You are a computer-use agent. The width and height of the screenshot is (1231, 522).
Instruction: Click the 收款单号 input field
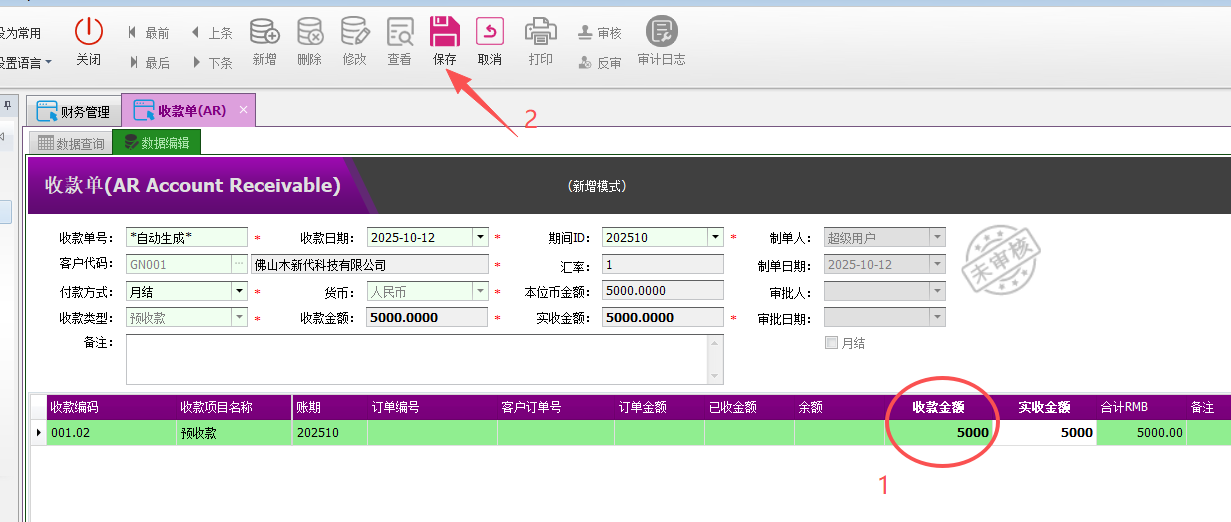[x=187, y=237]
